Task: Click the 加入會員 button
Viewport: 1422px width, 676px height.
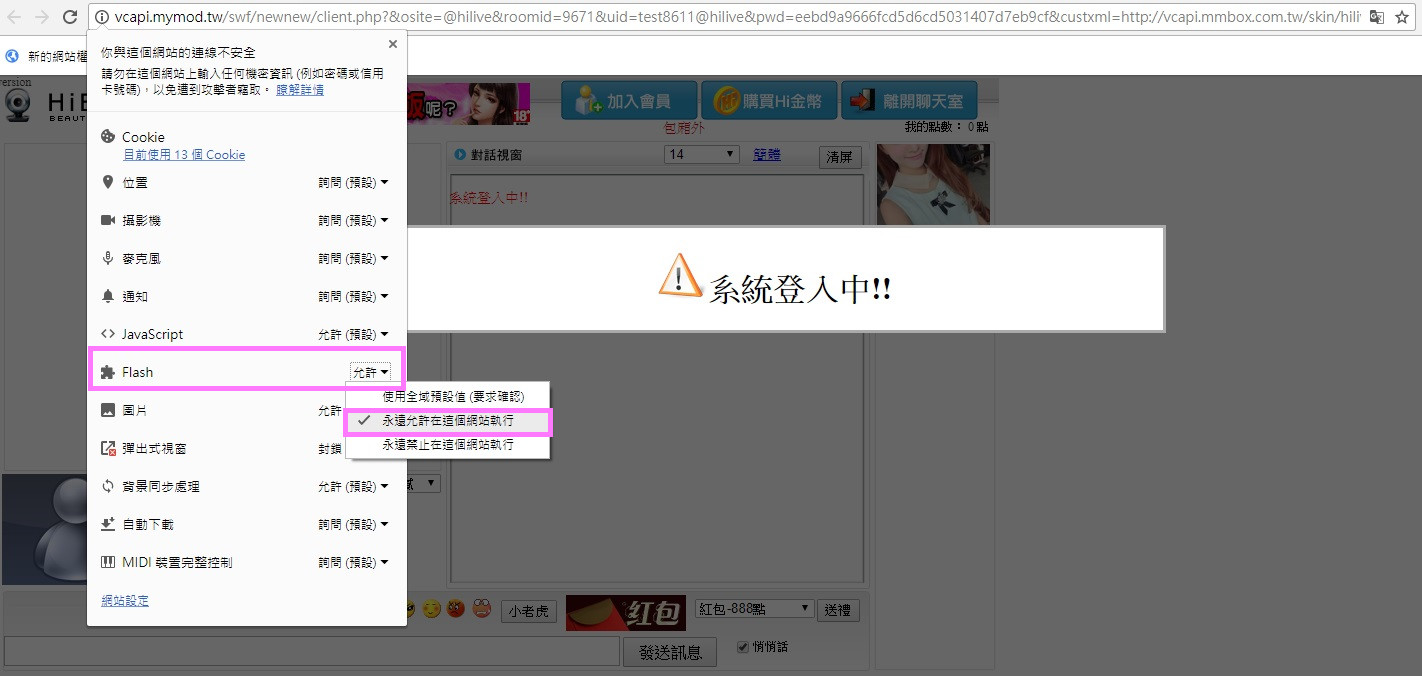Action: point(630,101)
